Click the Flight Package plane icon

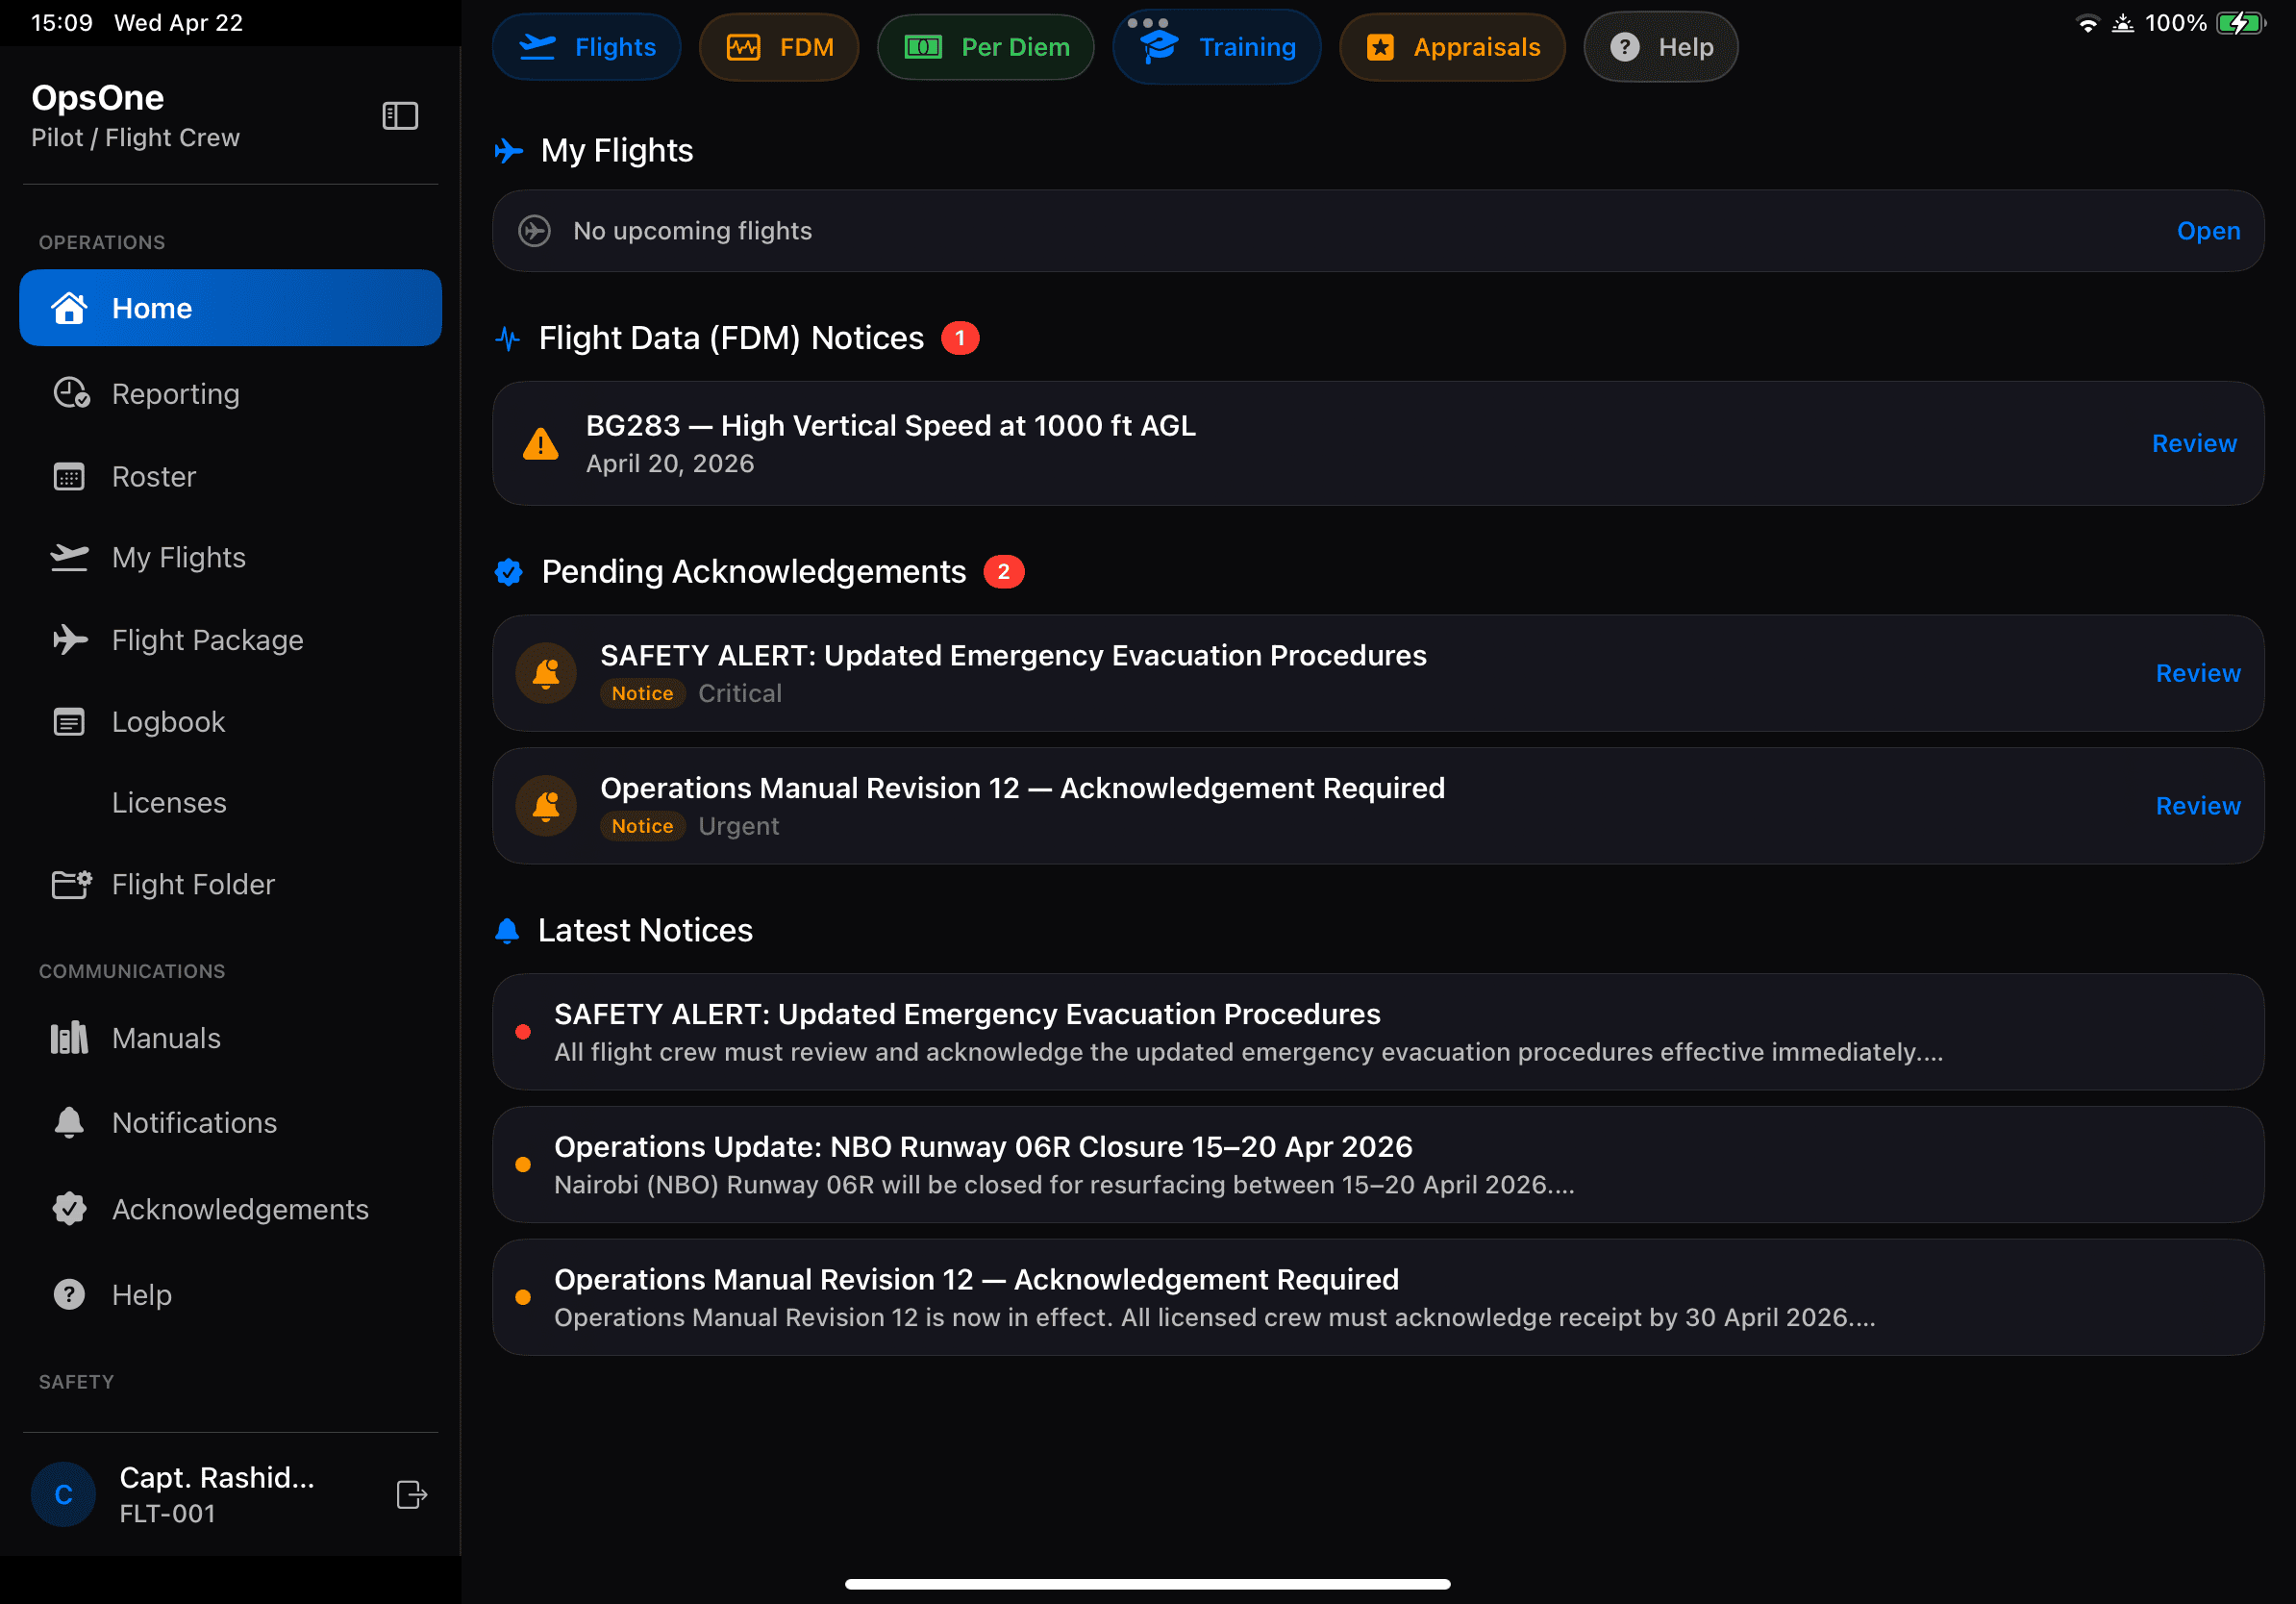click(x=70, y=639)
